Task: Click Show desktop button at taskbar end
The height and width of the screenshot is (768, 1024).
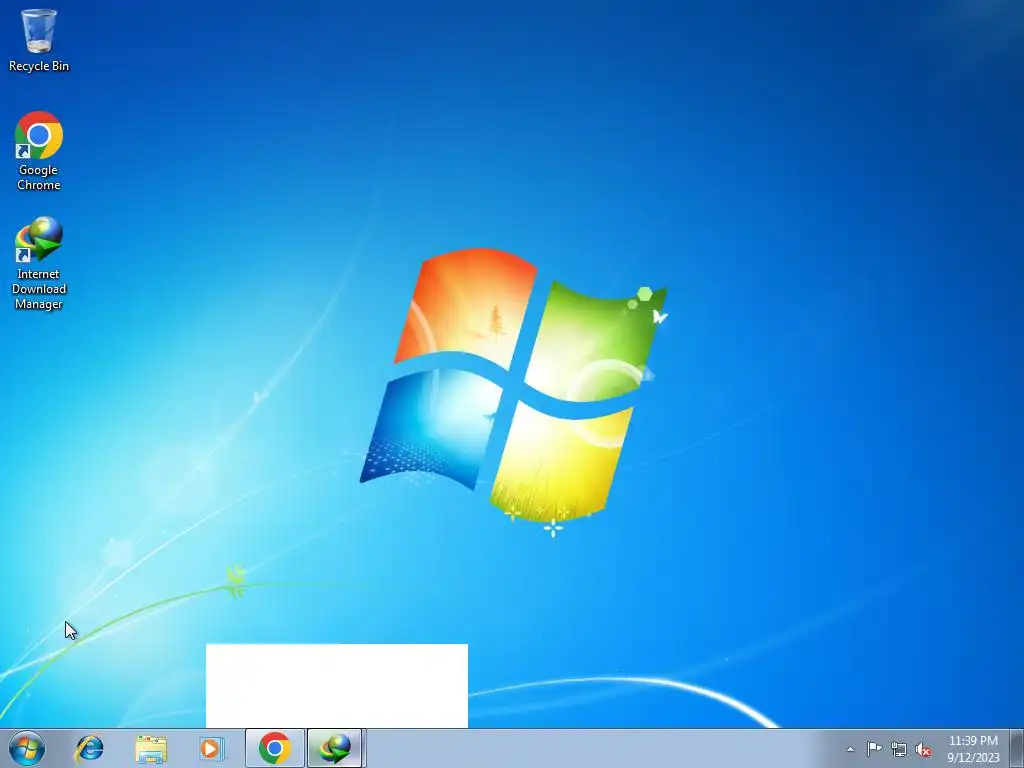Action: [x=1017, y=748]
